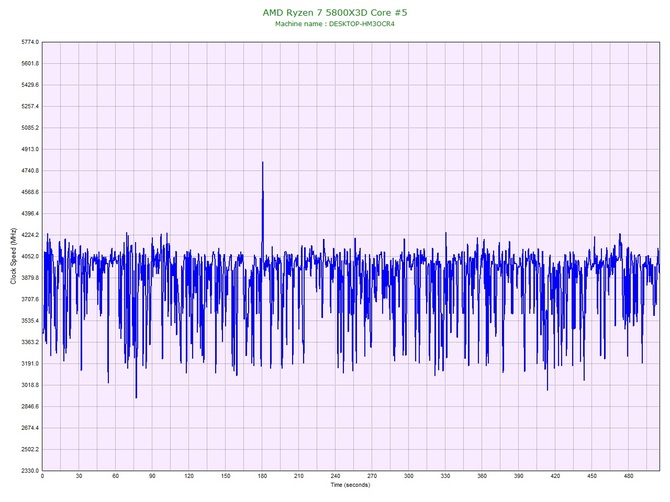Click the 420 tick on time axis

(x=555, y=476)
